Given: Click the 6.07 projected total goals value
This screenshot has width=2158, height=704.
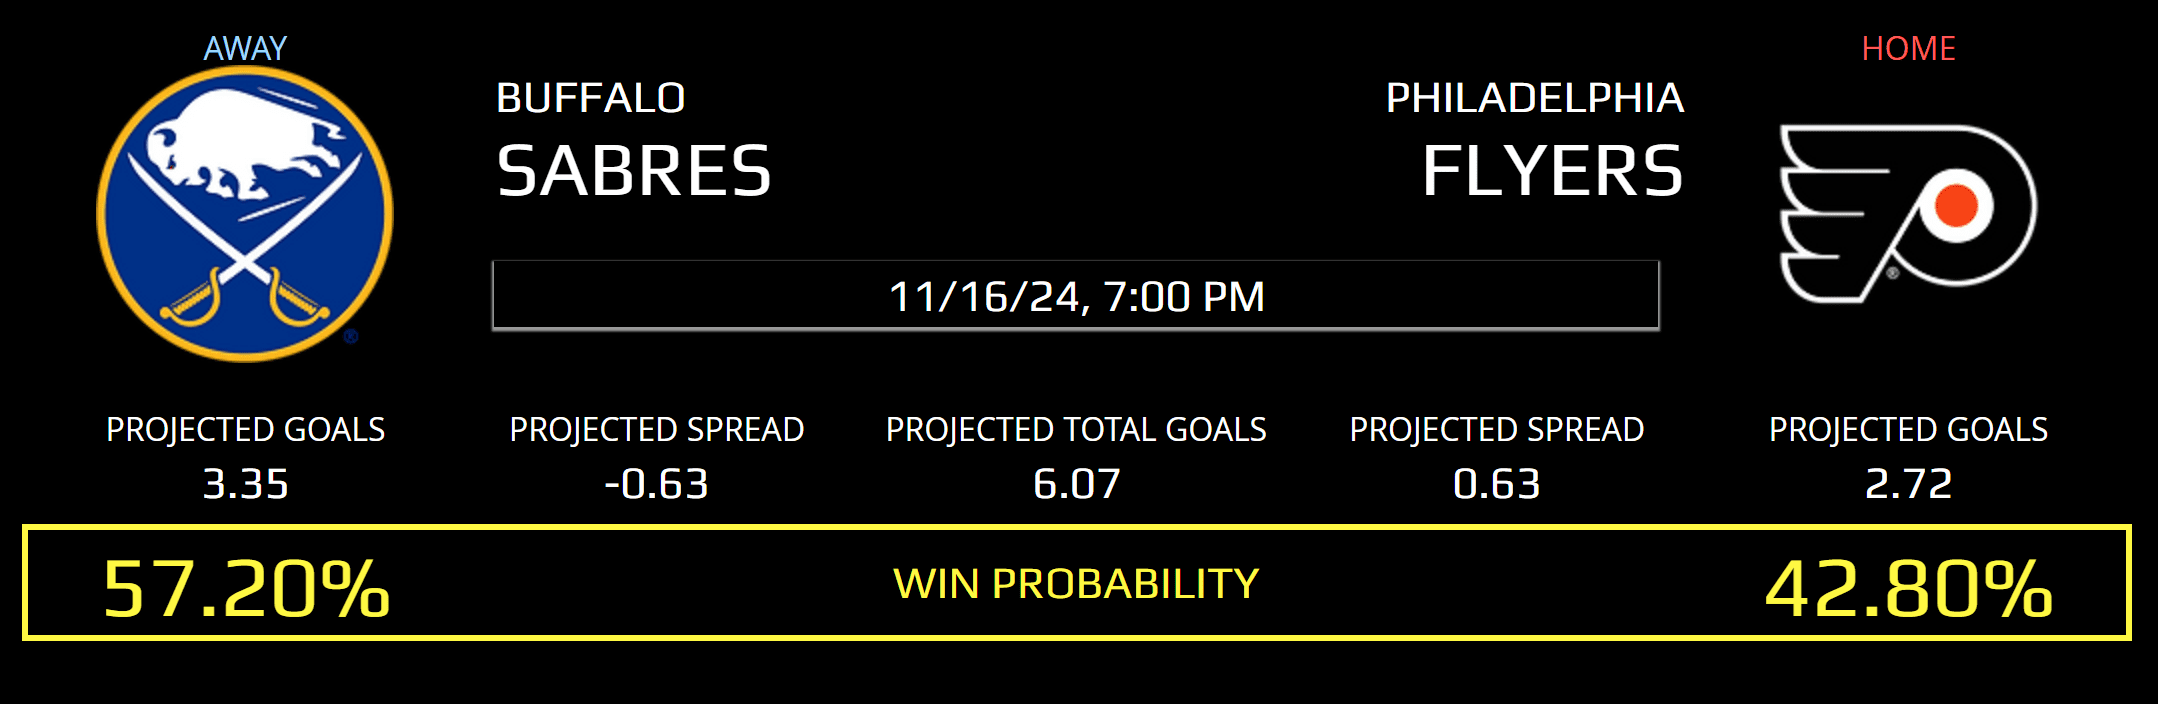Looking at the screenshot, I should [1076, 484].
